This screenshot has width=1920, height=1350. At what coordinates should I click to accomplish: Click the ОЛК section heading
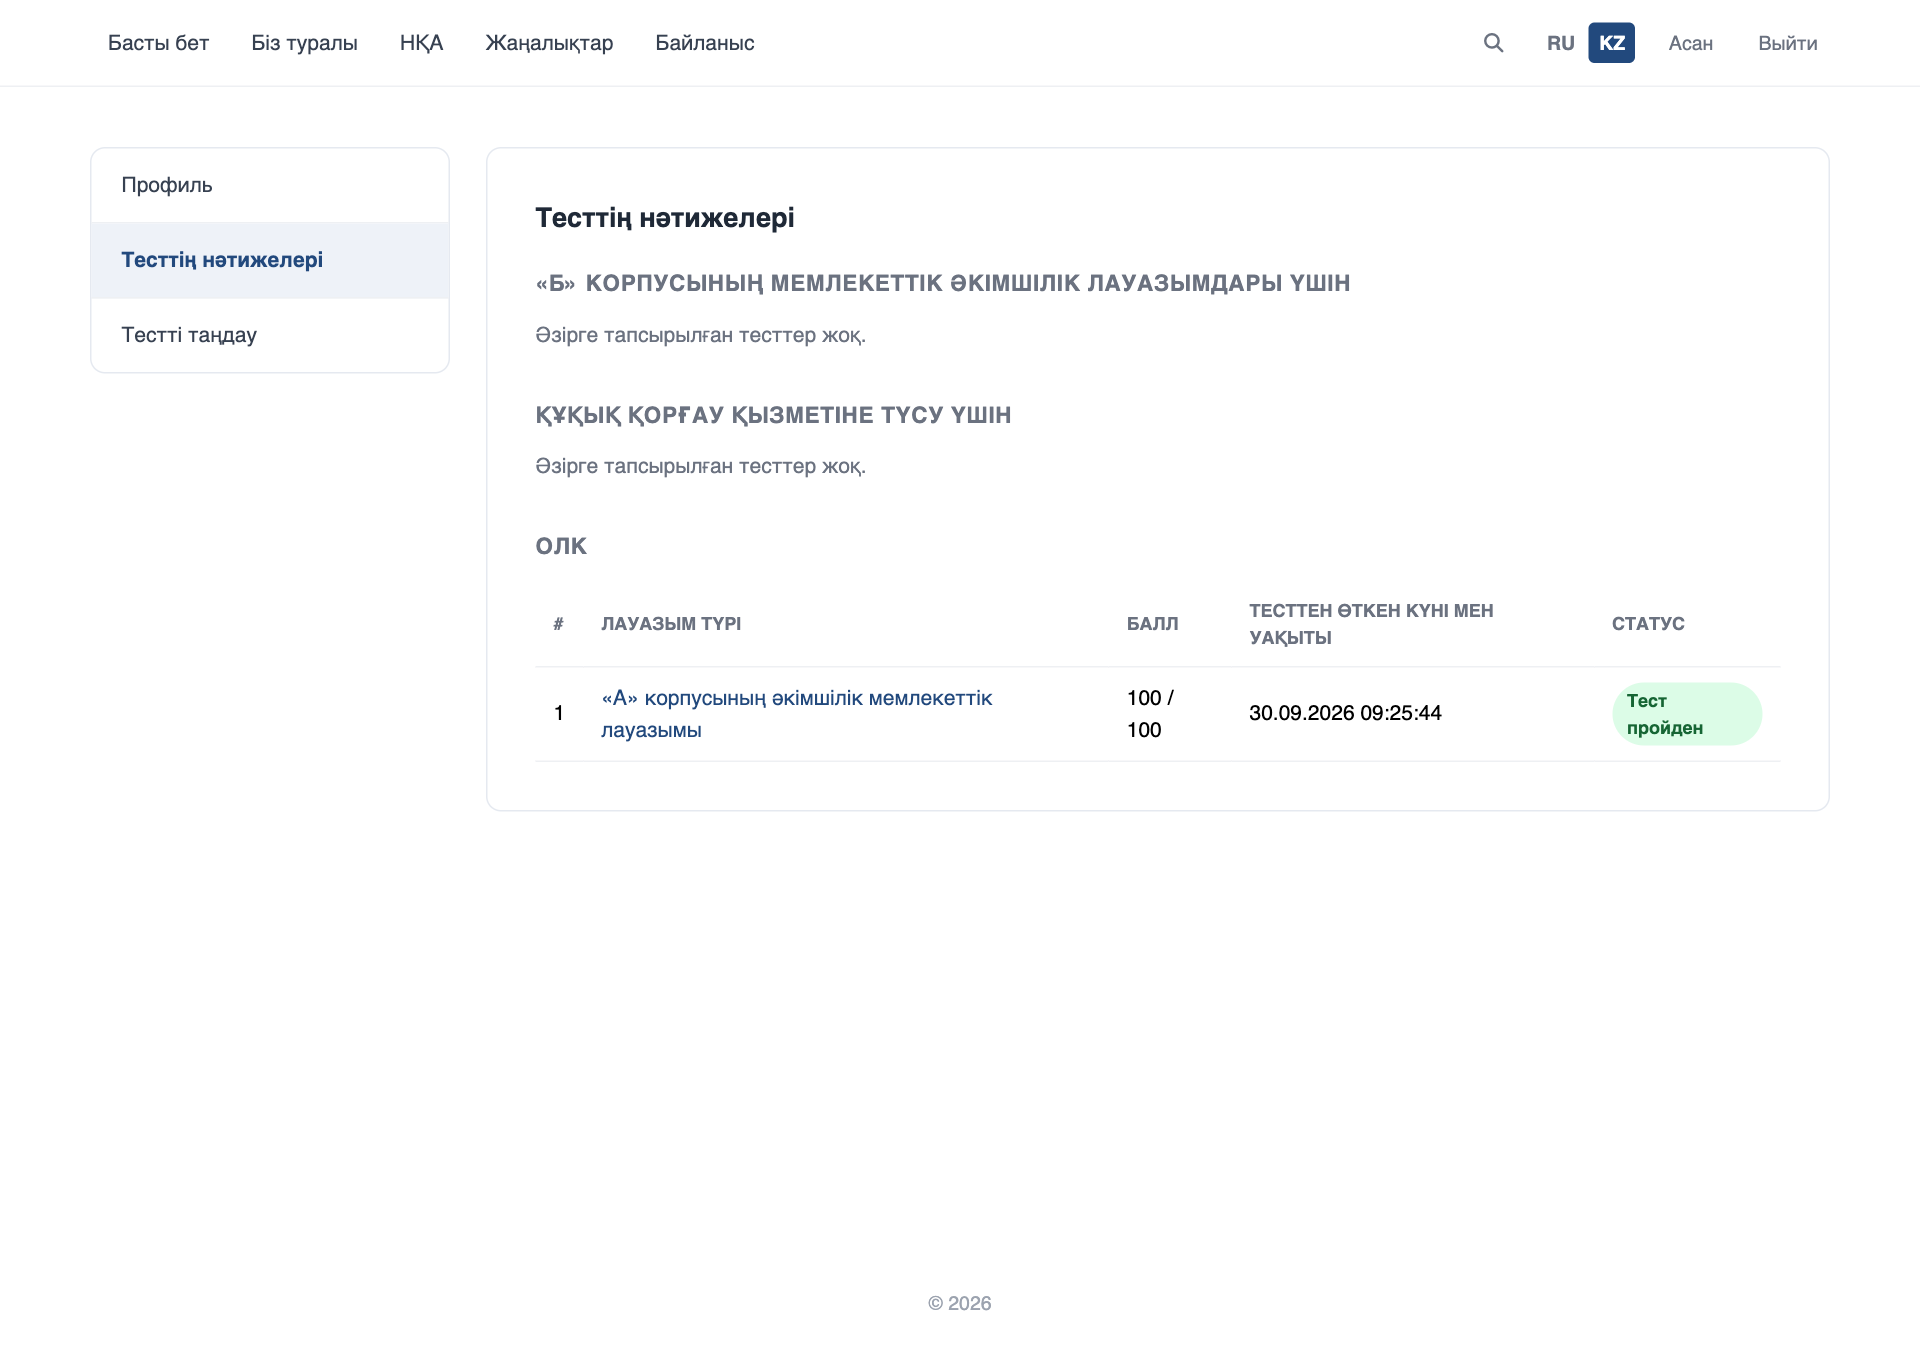point(561,546)
